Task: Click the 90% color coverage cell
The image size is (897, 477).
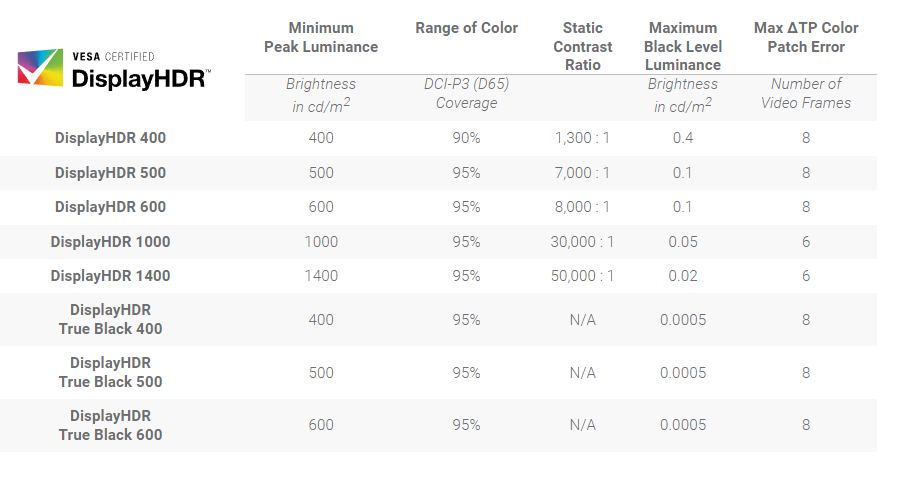Action: [466, 138]
